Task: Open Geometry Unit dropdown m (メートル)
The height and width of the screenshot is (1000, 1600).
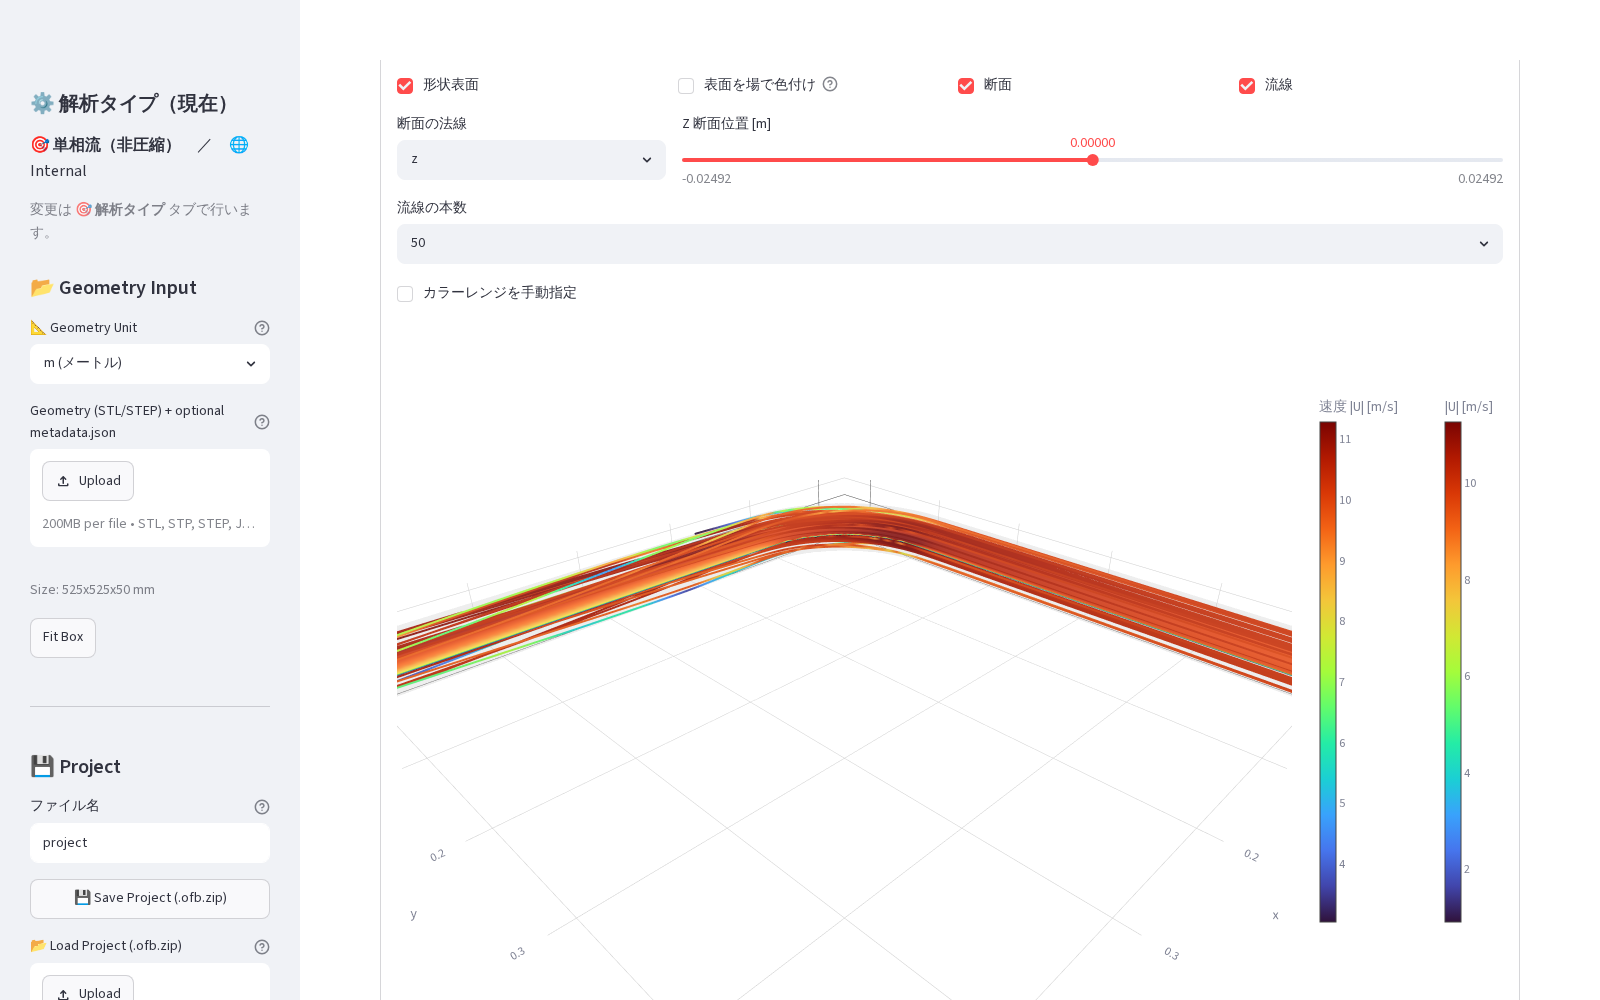Action: (150, 364)
